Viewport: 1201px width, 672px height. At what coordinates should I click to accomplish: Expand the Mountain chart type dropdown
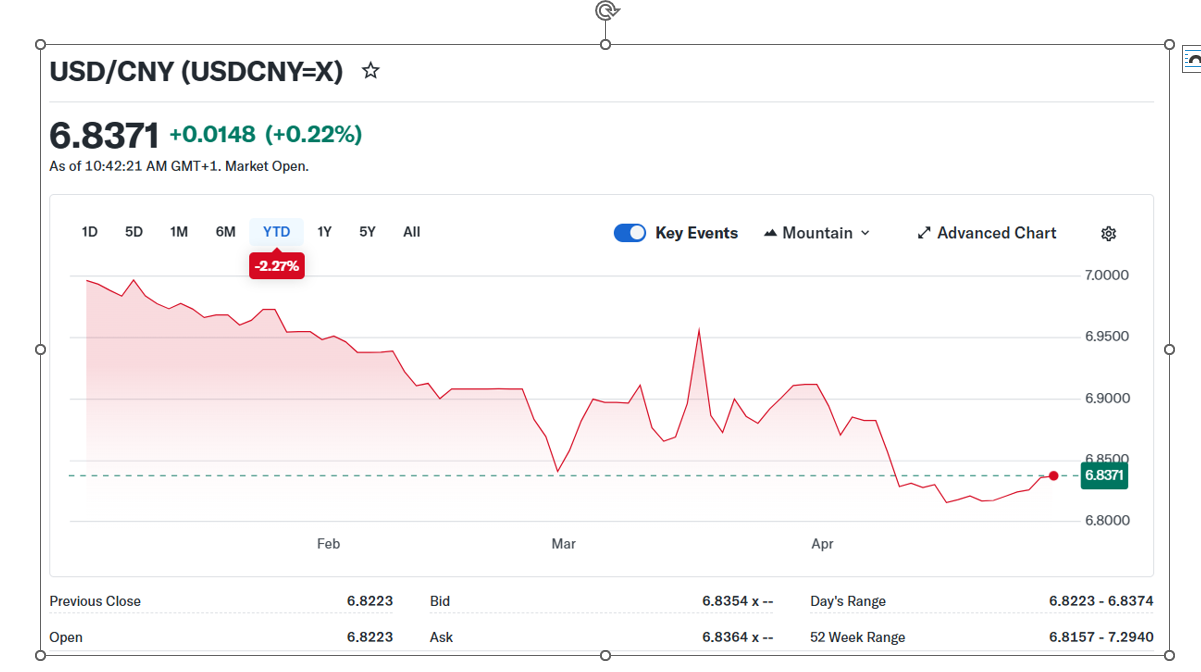pyautogui.click(x=817, y=233)
